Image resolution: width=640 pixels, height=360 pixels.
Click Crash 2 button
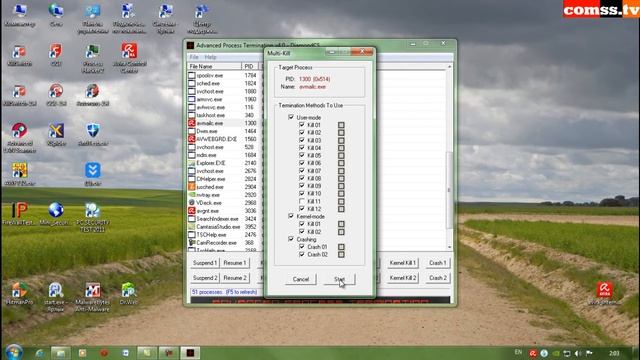tap(438, 278)
